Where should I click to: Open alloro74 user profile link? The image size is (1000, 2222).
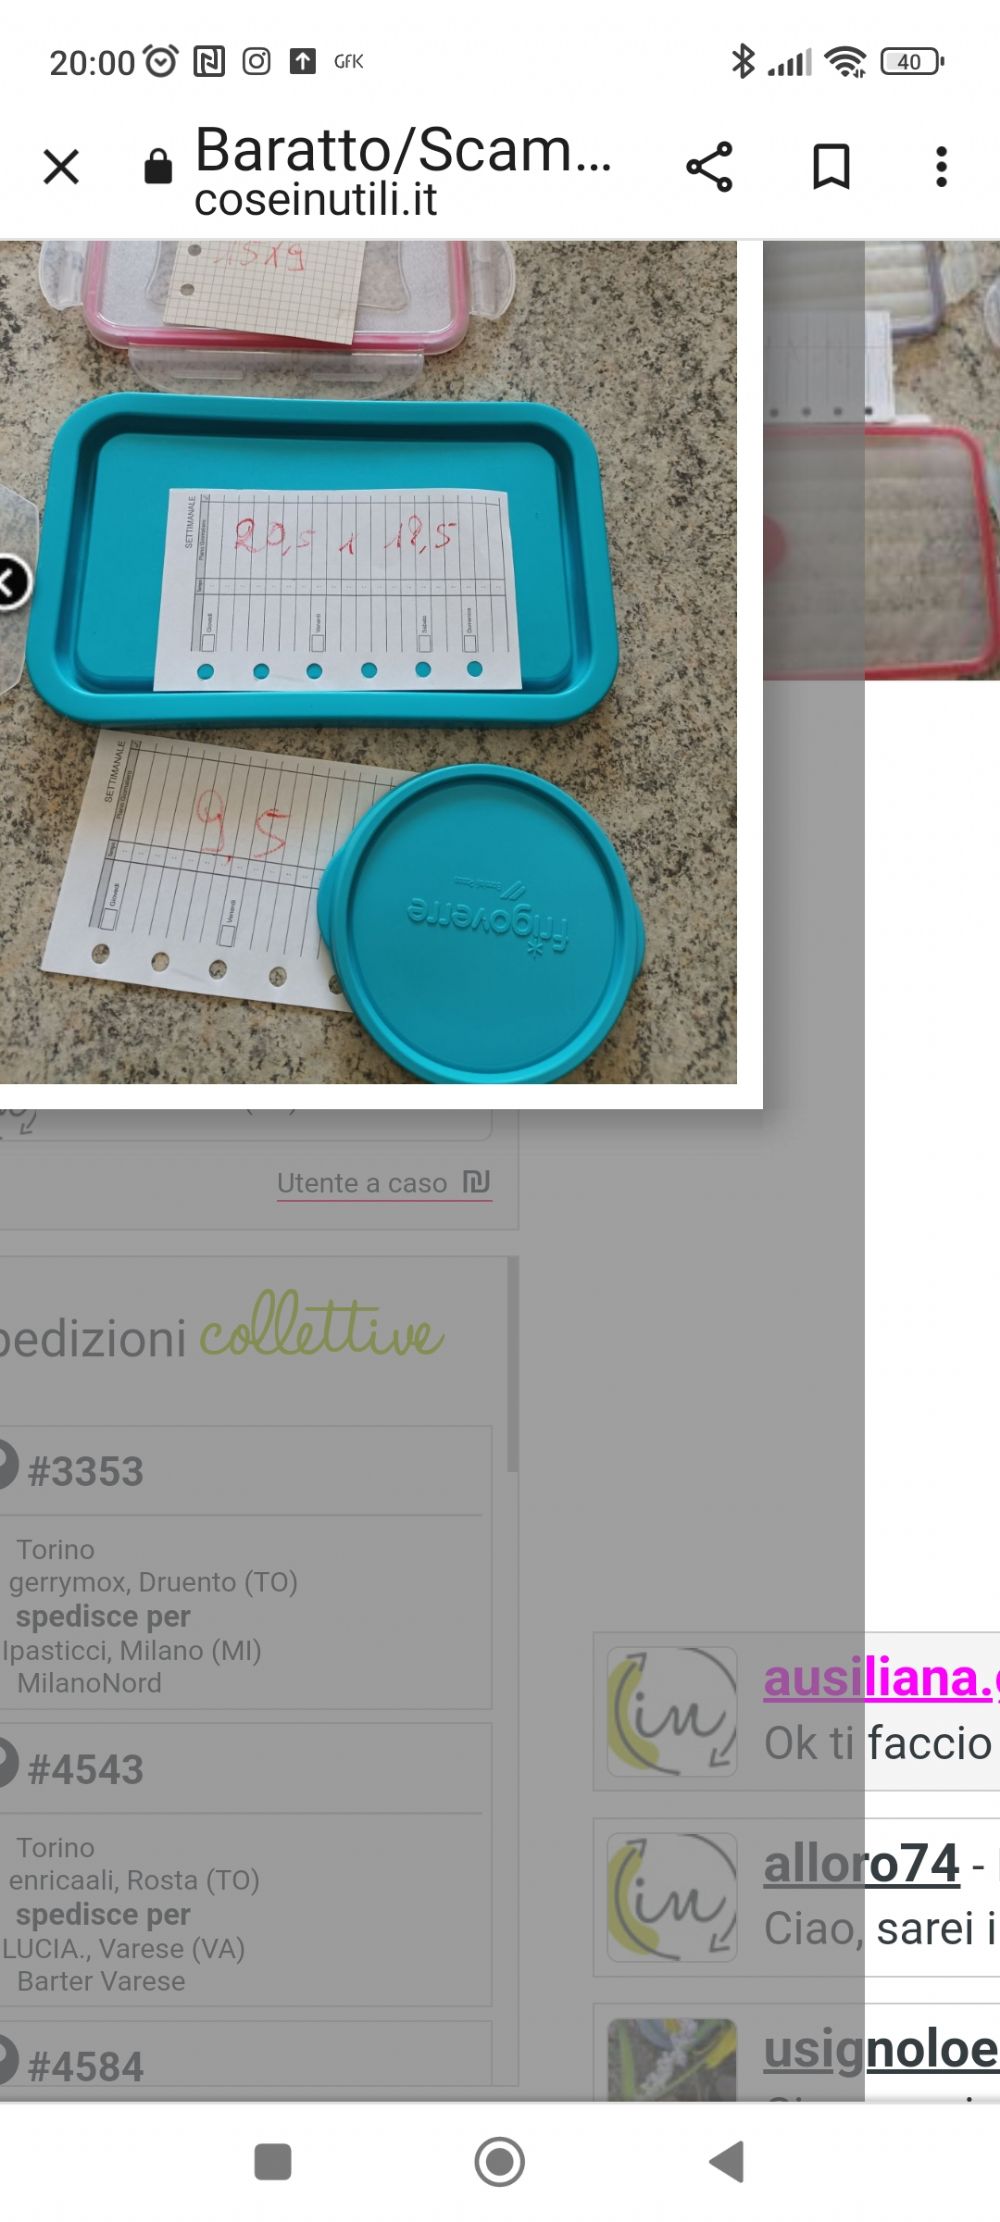click(862, 1864)
